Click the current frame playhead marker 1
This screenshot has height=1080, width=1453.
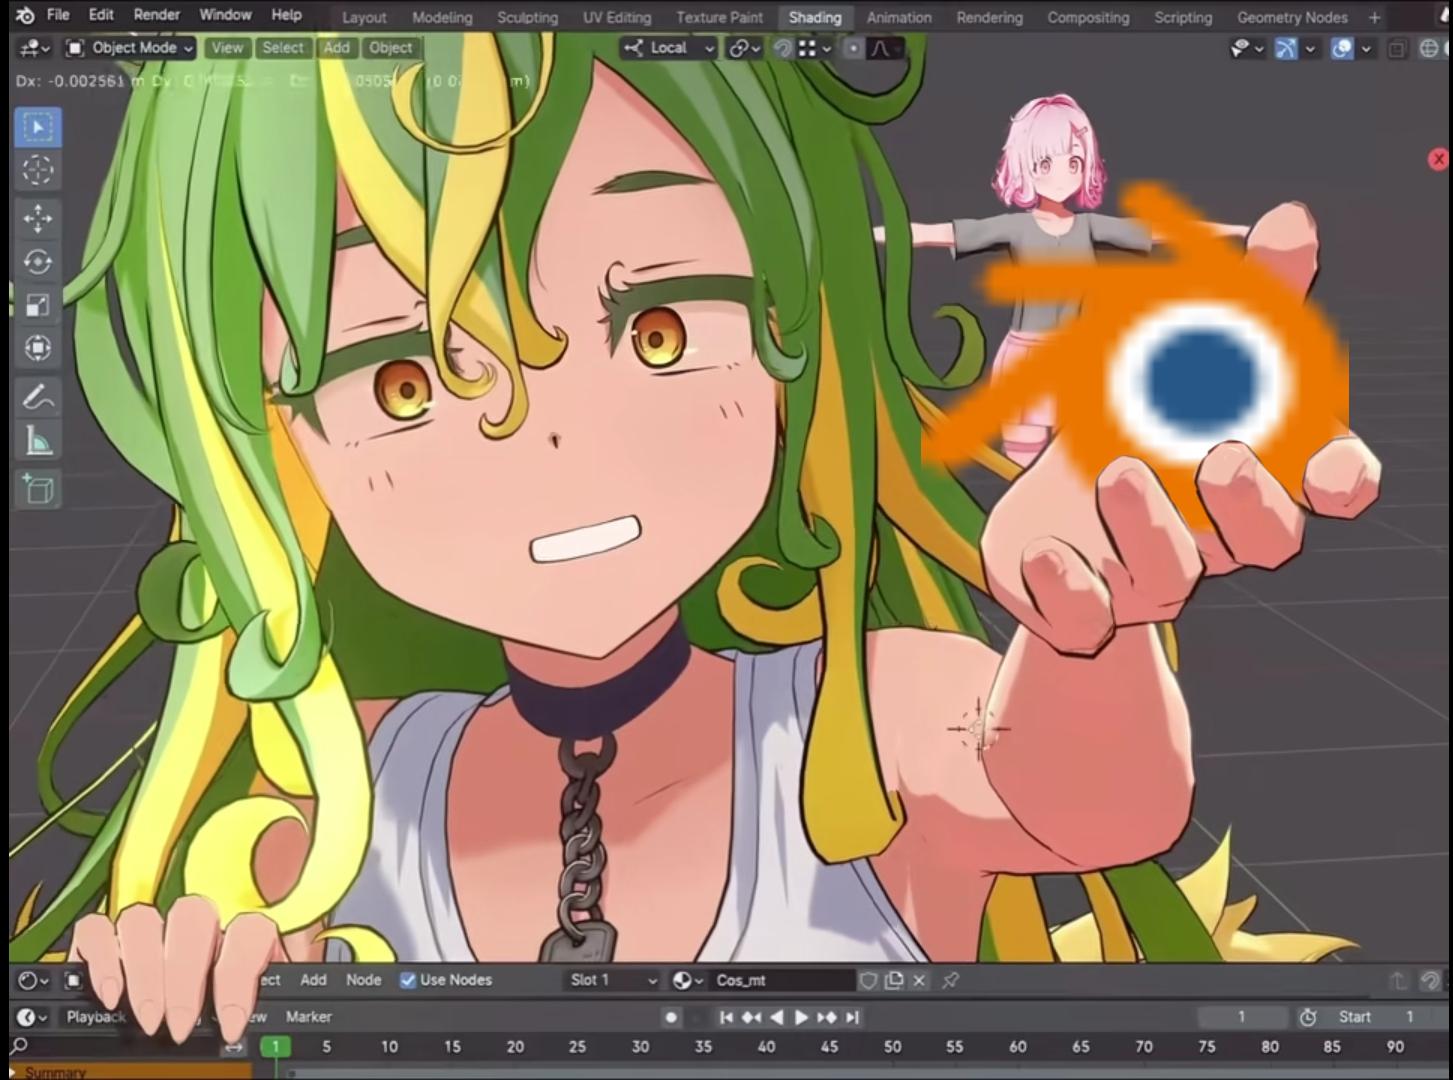(x=275, y=1047)
